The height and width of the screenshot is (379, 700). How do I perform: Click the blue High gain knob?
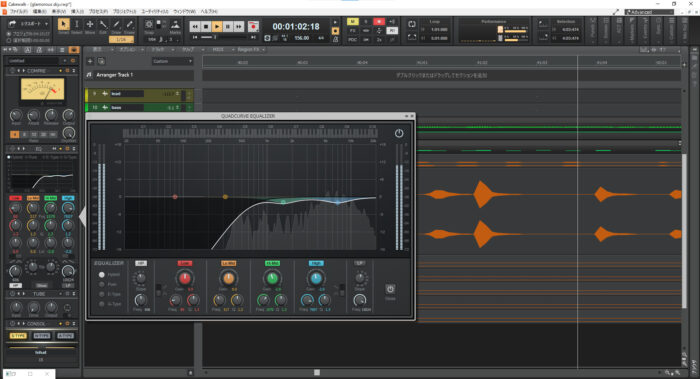316,278
